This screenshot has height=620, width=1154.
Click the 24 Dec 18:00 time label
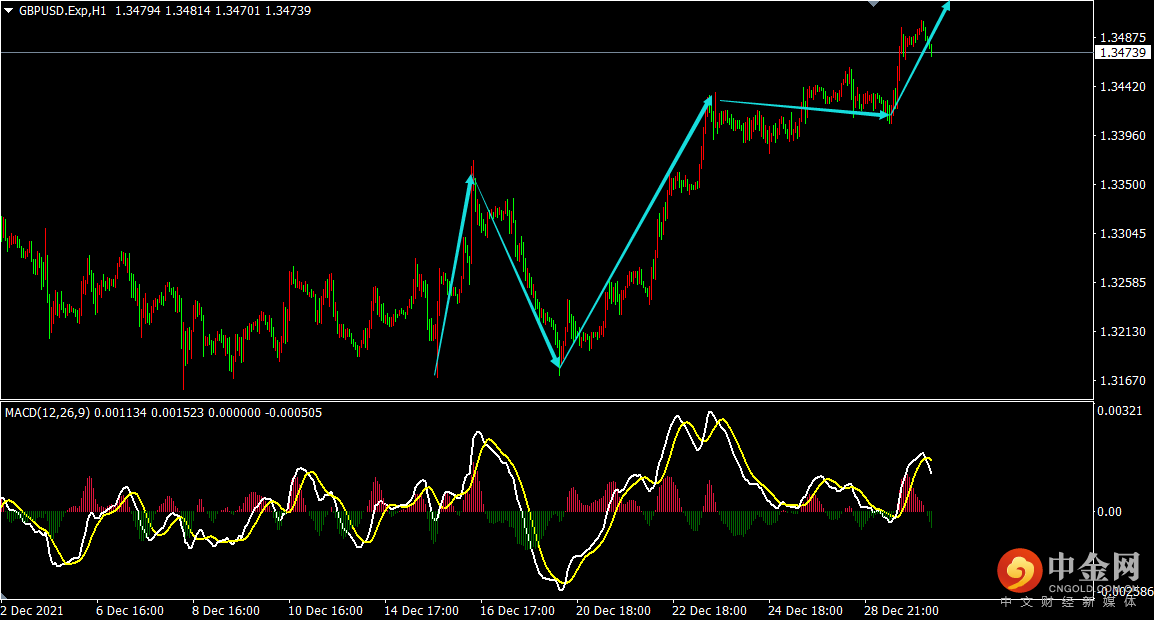tap(805, 611)
